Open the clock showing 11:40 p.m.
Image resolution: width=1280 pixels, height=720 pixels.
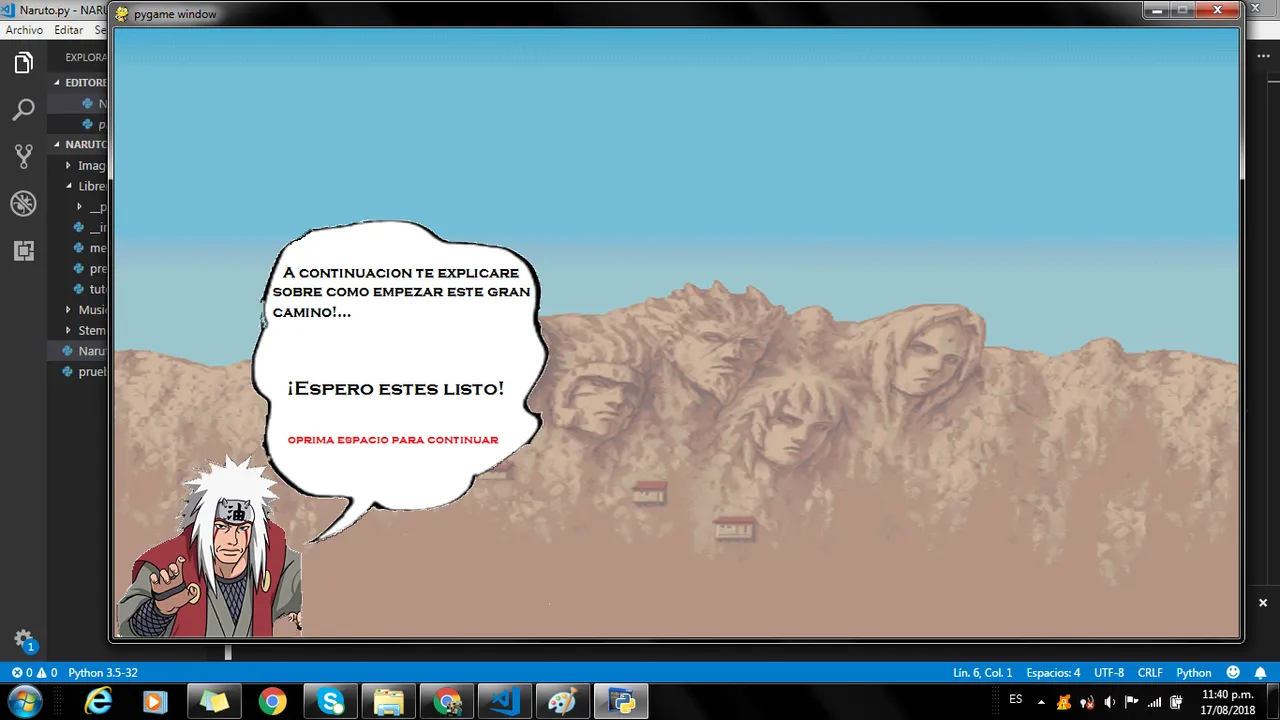pos(1227,702)
